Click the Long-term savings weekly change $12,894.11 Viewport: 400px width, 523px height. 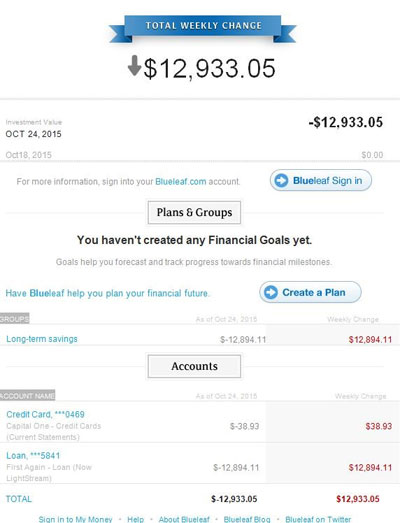pos(370,340)
